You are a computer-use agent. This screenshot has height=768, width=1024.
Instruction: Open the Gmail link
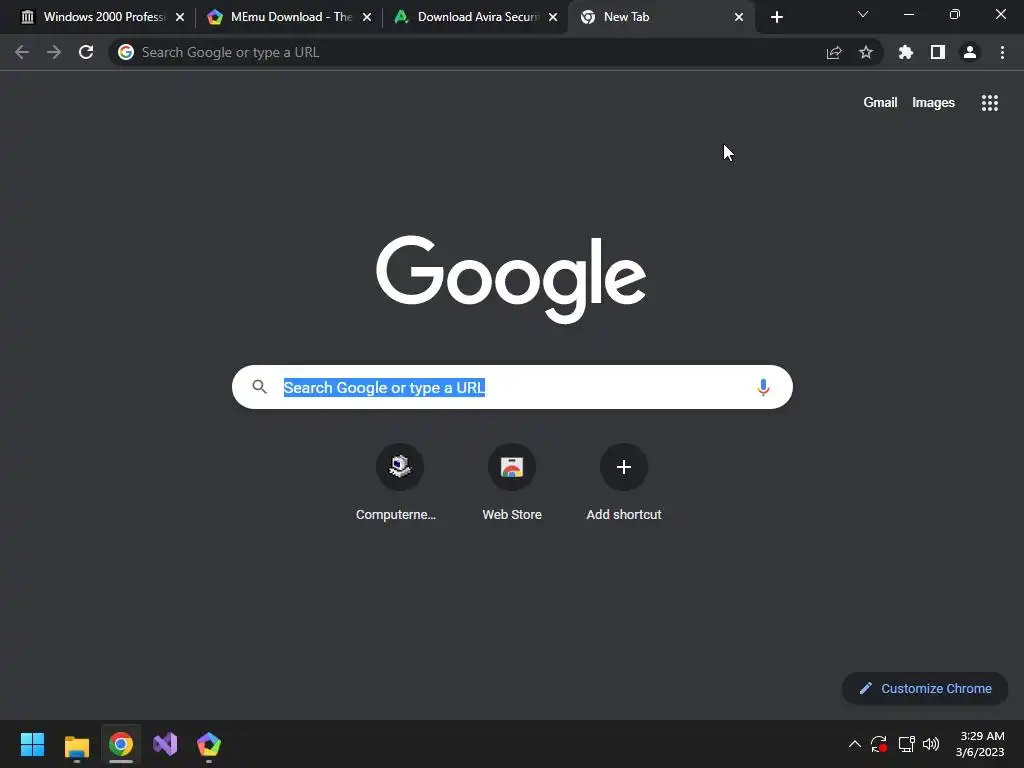point(880,103)
